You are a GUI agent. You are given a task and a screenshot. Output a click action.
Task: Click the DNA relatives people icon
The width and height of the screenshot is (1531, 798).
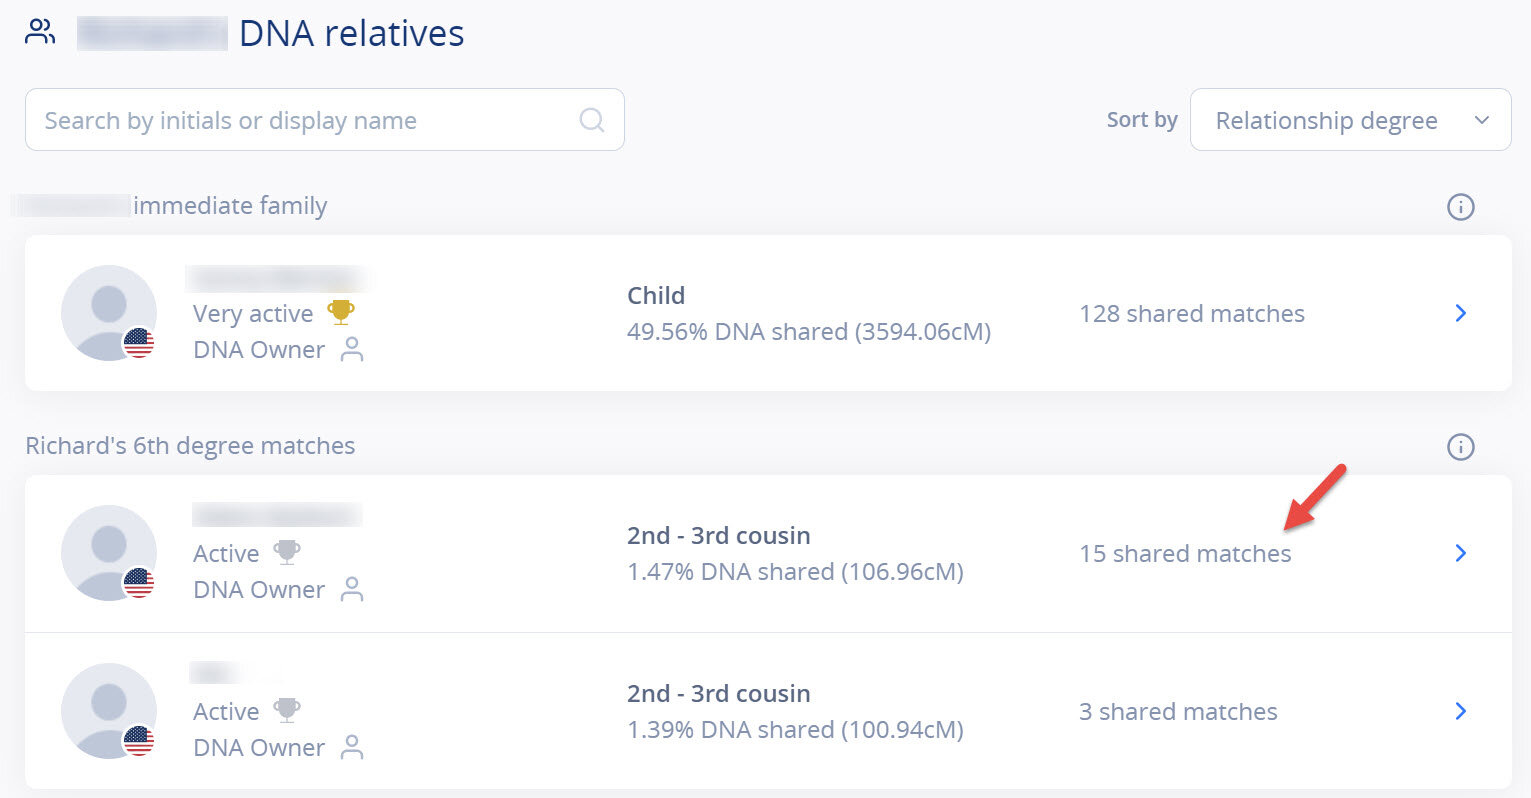click(x=40, y=32)
